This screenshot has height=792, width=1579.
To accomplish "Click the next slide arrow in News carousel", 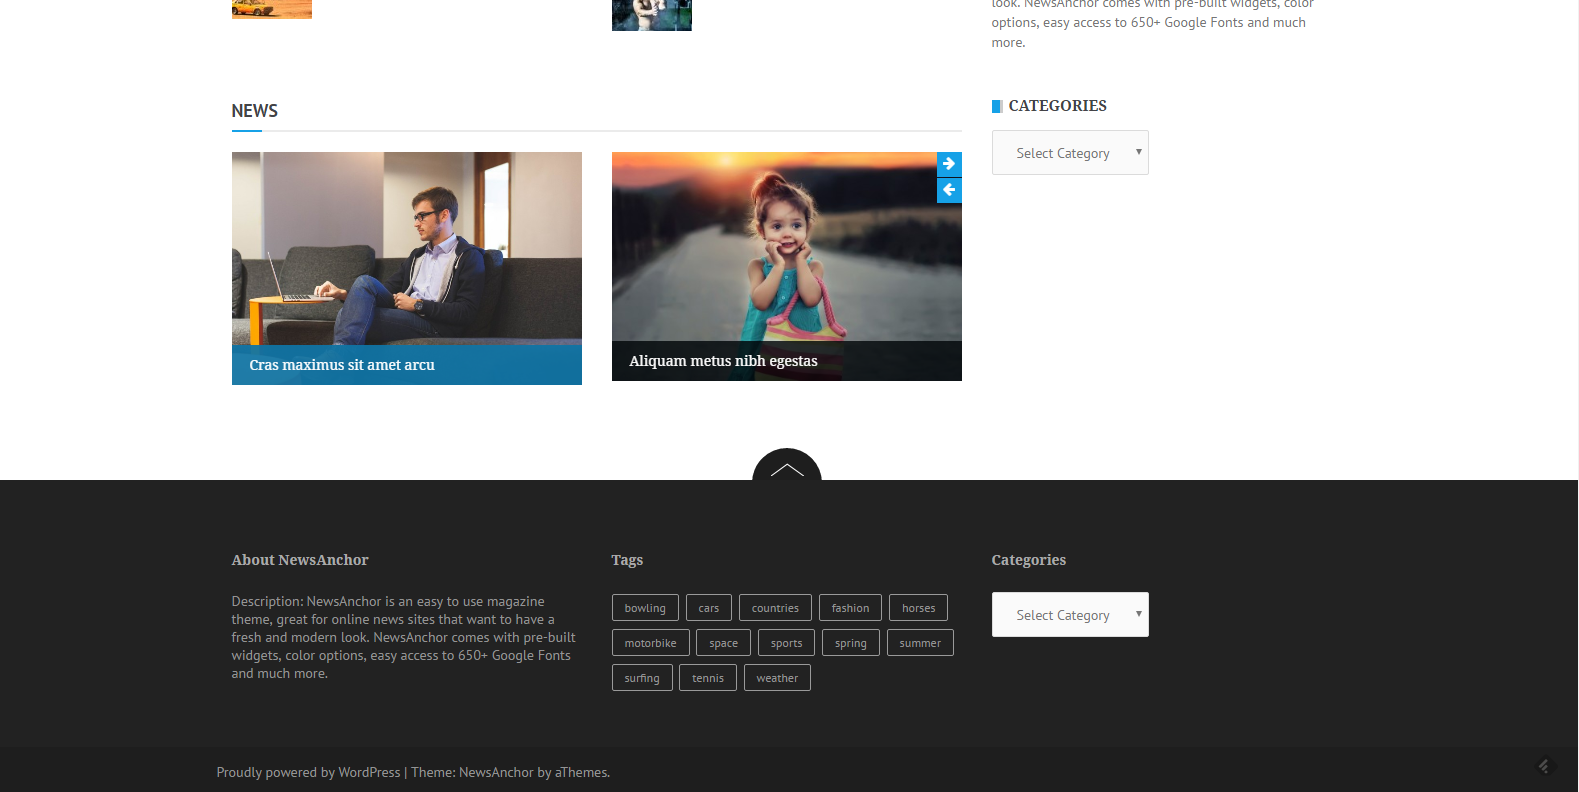I will point(949,164).
